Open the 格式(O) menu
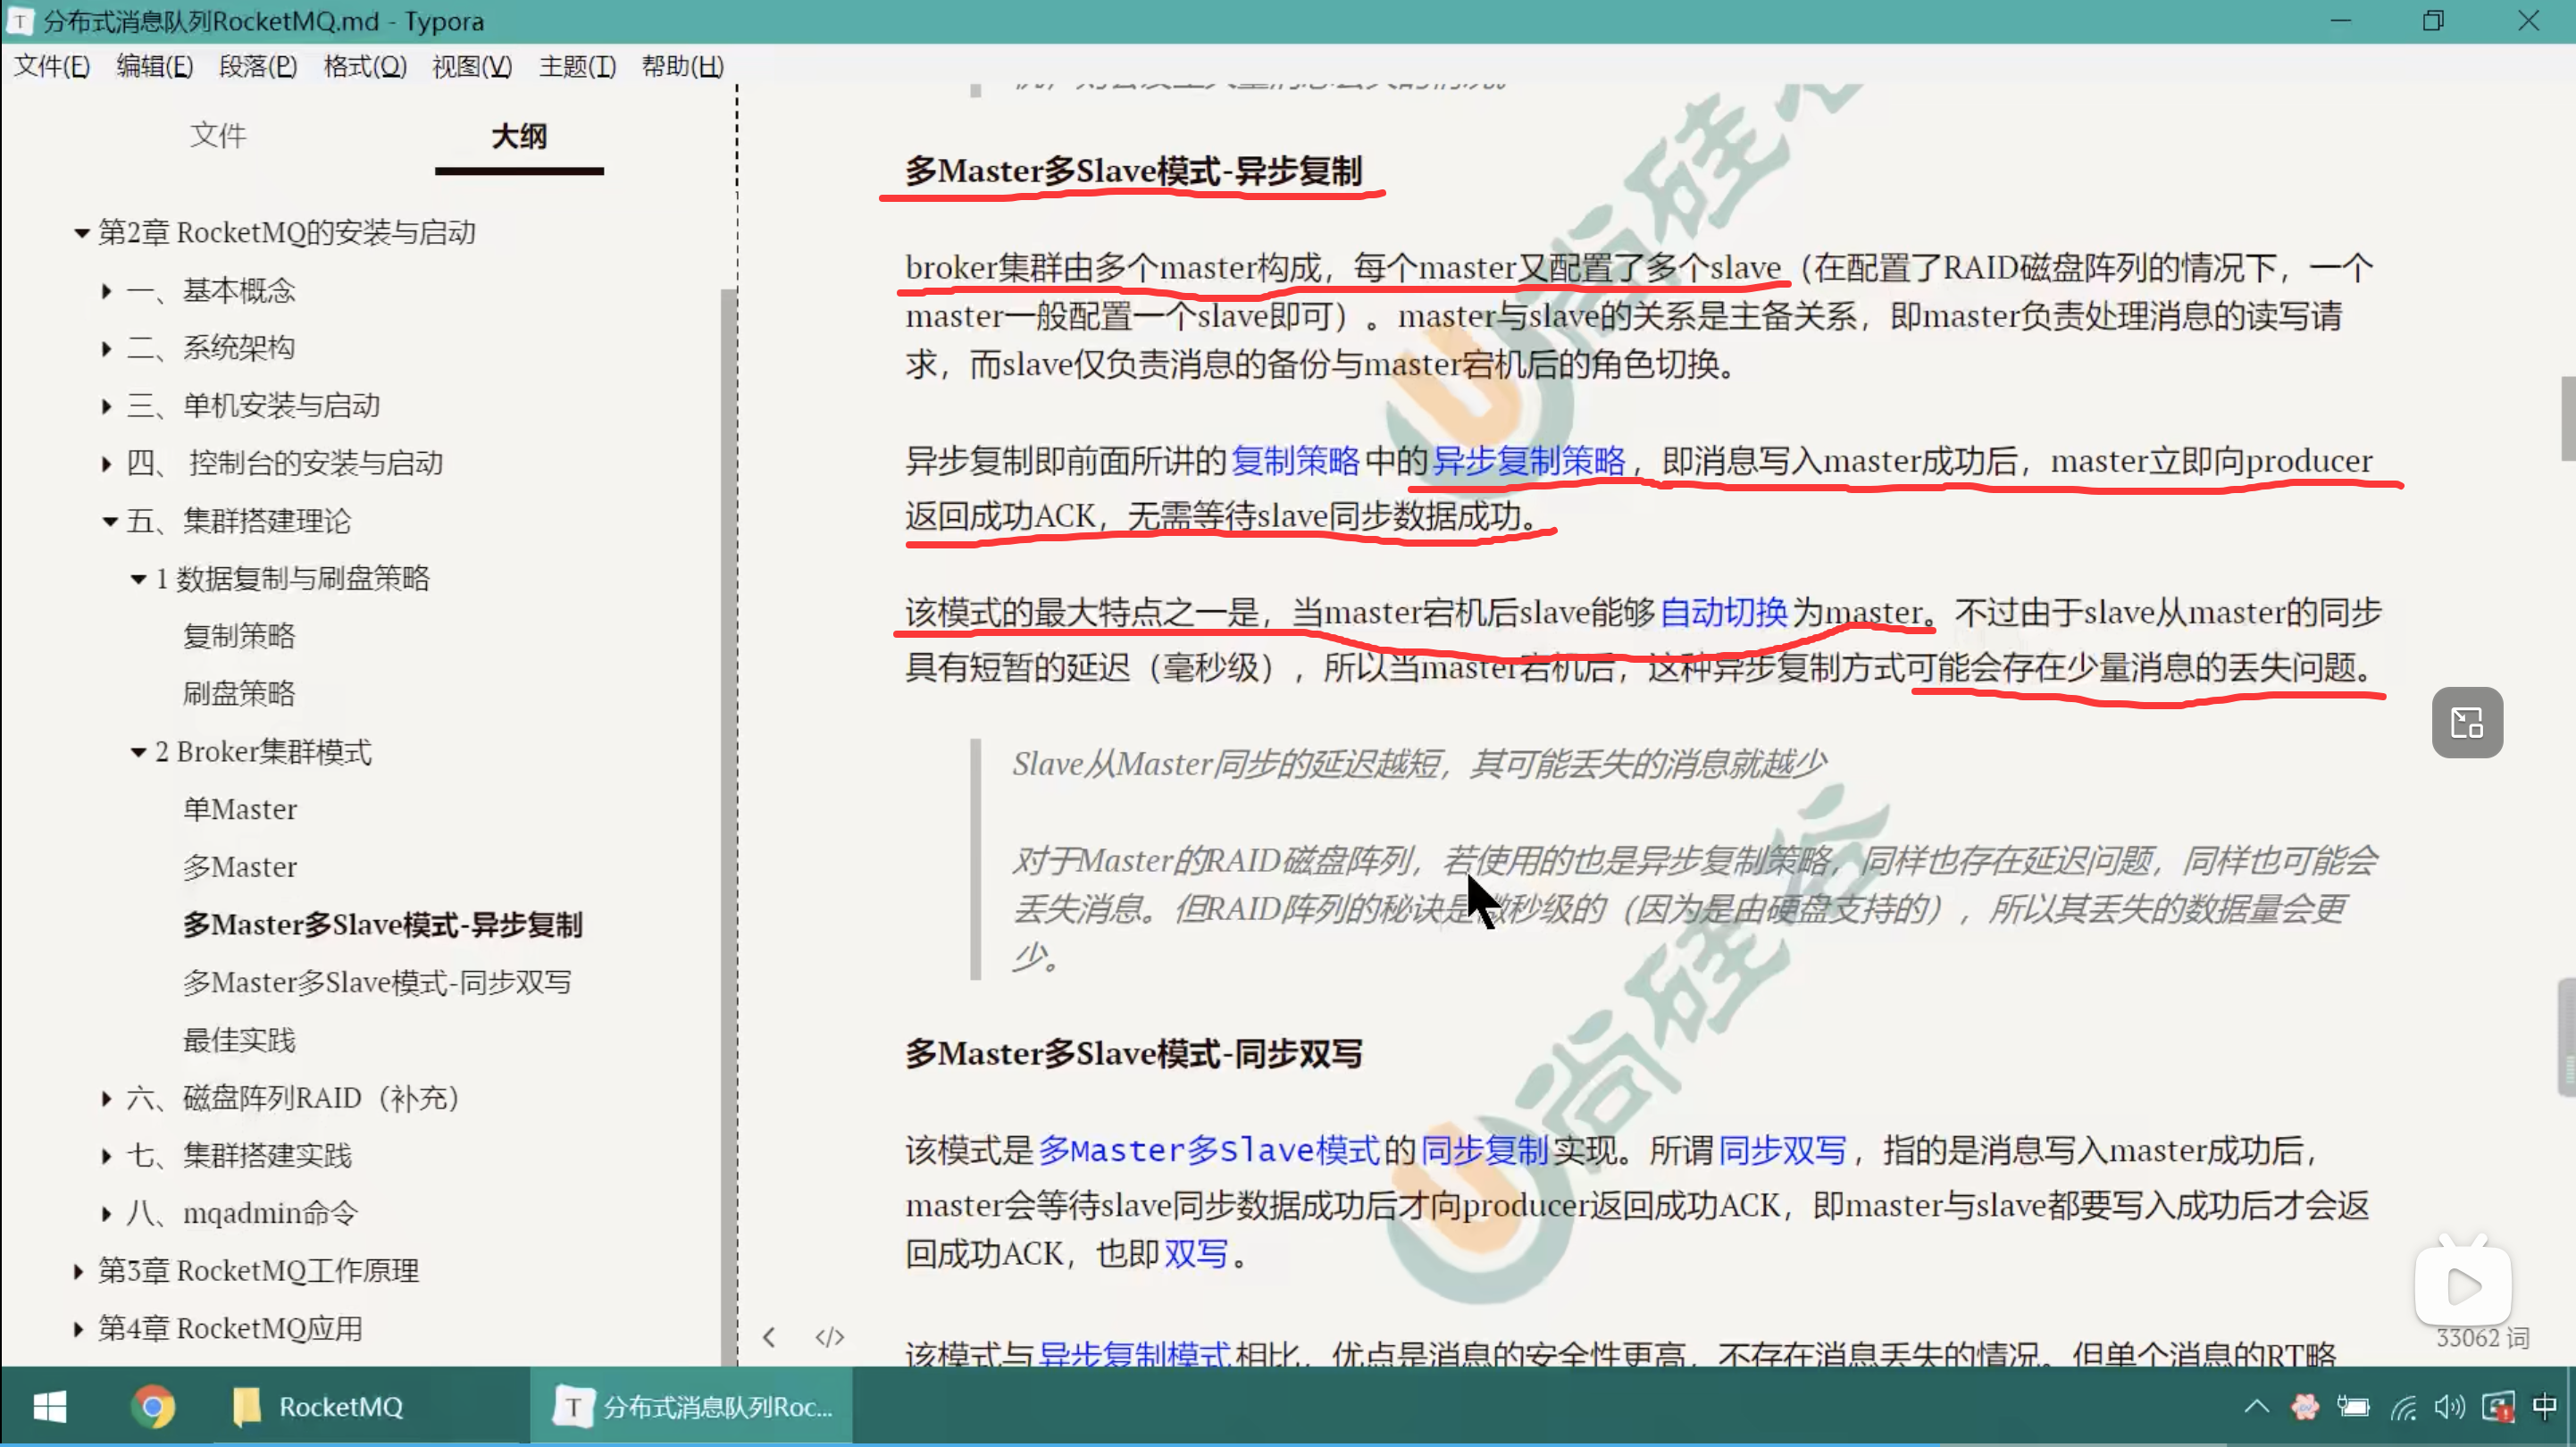 pyautogui.click(x=365, y=66)
